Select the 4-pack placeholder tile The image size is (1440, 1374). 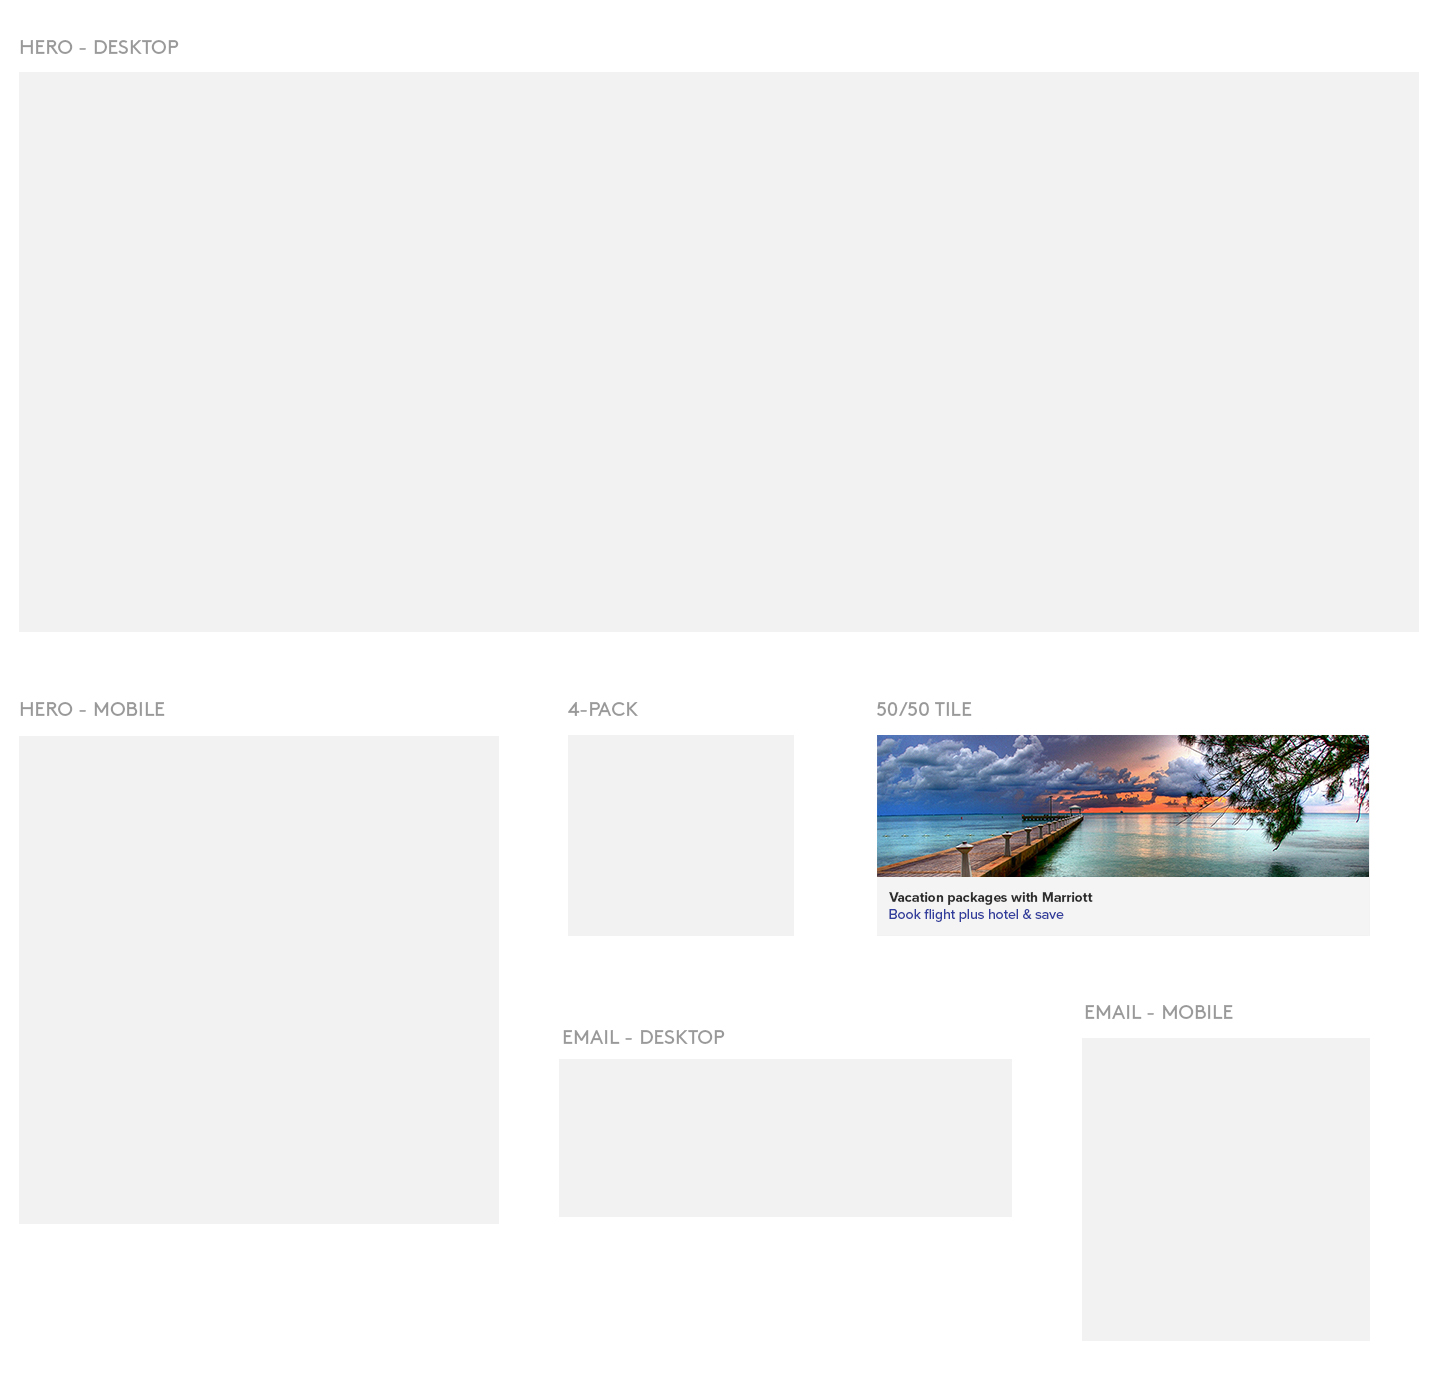(680, 835)
